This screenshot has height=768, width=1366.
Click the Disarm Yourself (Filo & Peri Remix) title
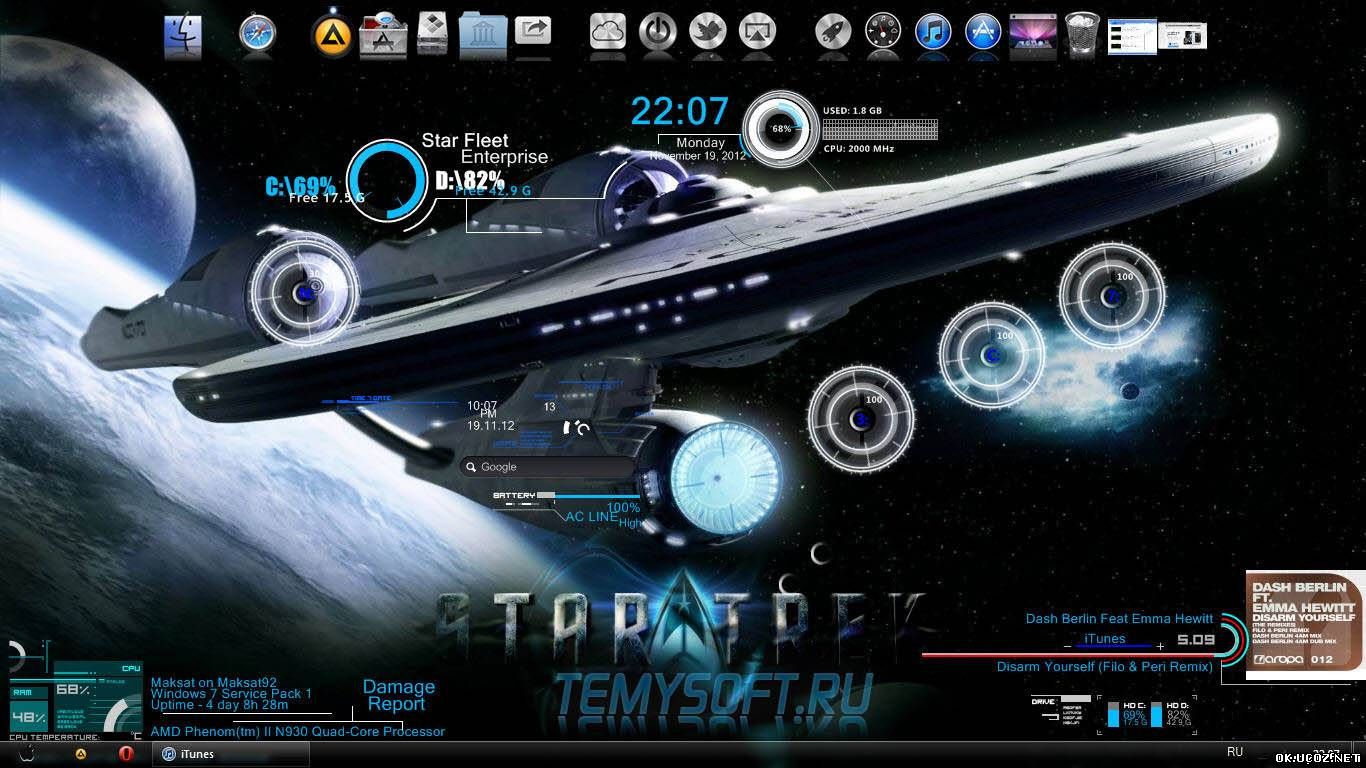point(1104,666)
